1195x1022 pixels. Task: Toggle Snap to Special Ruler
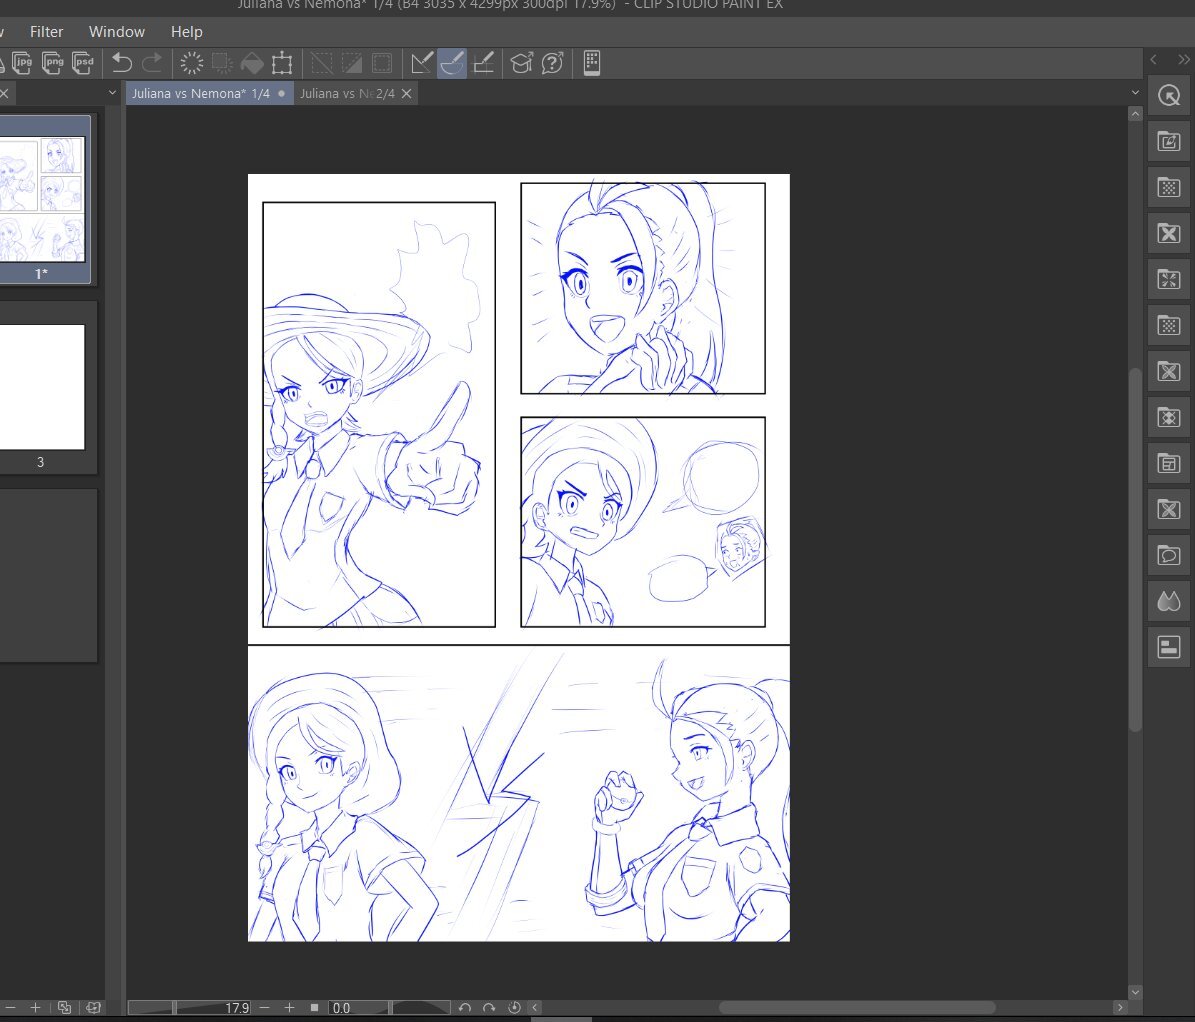tap(452, 62)
